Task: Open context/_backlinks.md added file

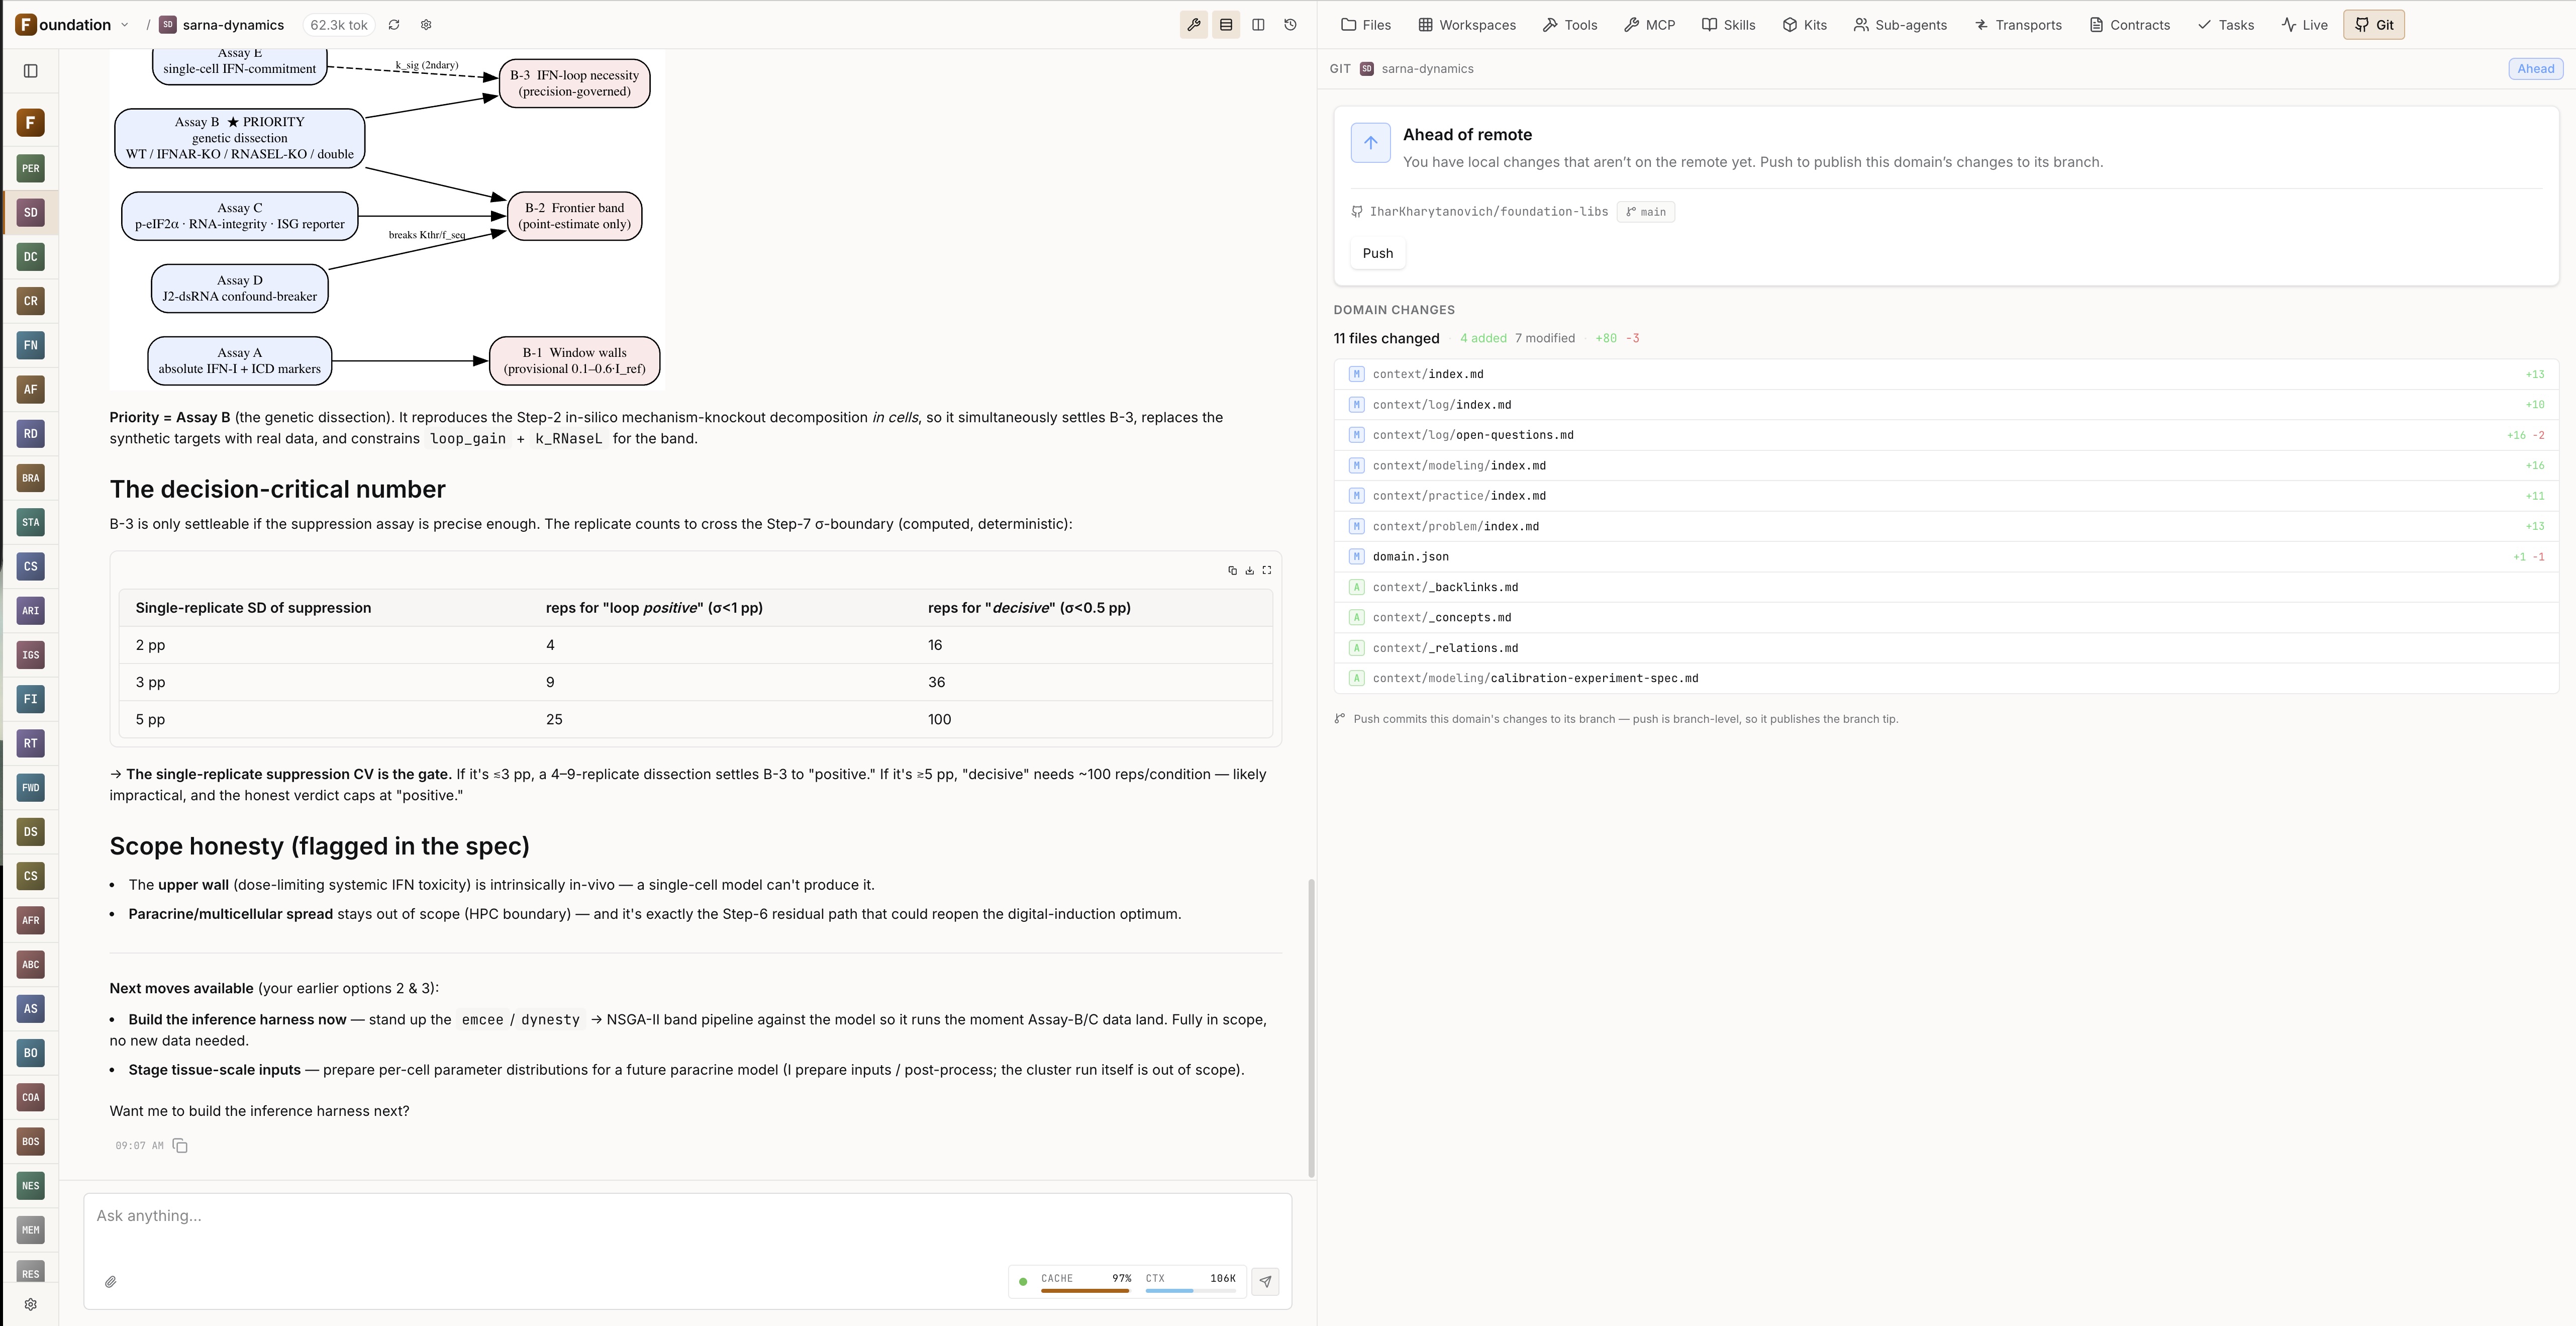Action: tap(1946, 587)
